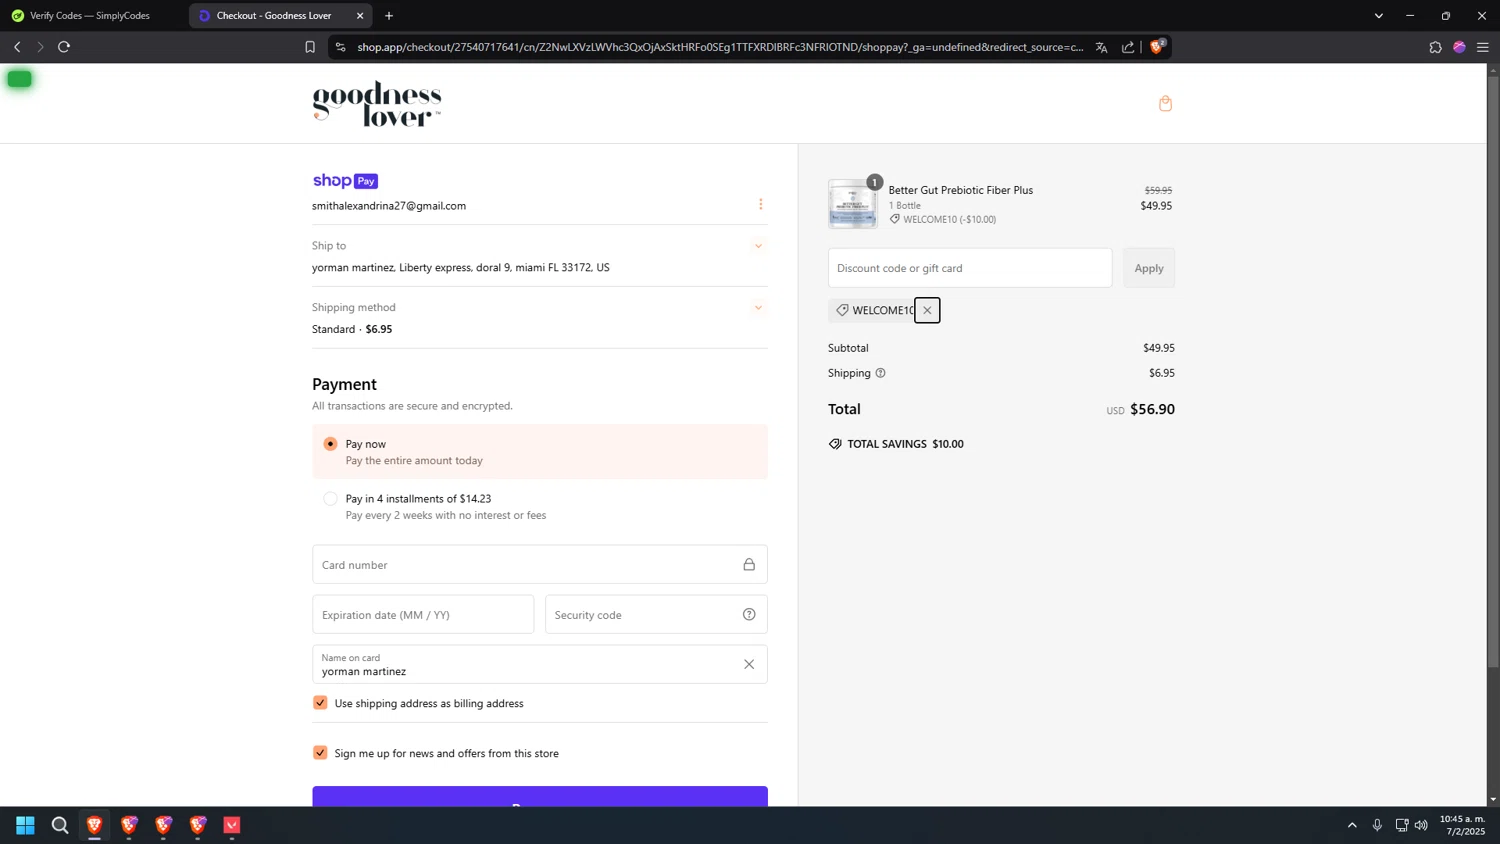The width and height of the screenshot is (1500, 844).
Task: Uncheck Sign me up for news and offers
Action: pos(320,753)
